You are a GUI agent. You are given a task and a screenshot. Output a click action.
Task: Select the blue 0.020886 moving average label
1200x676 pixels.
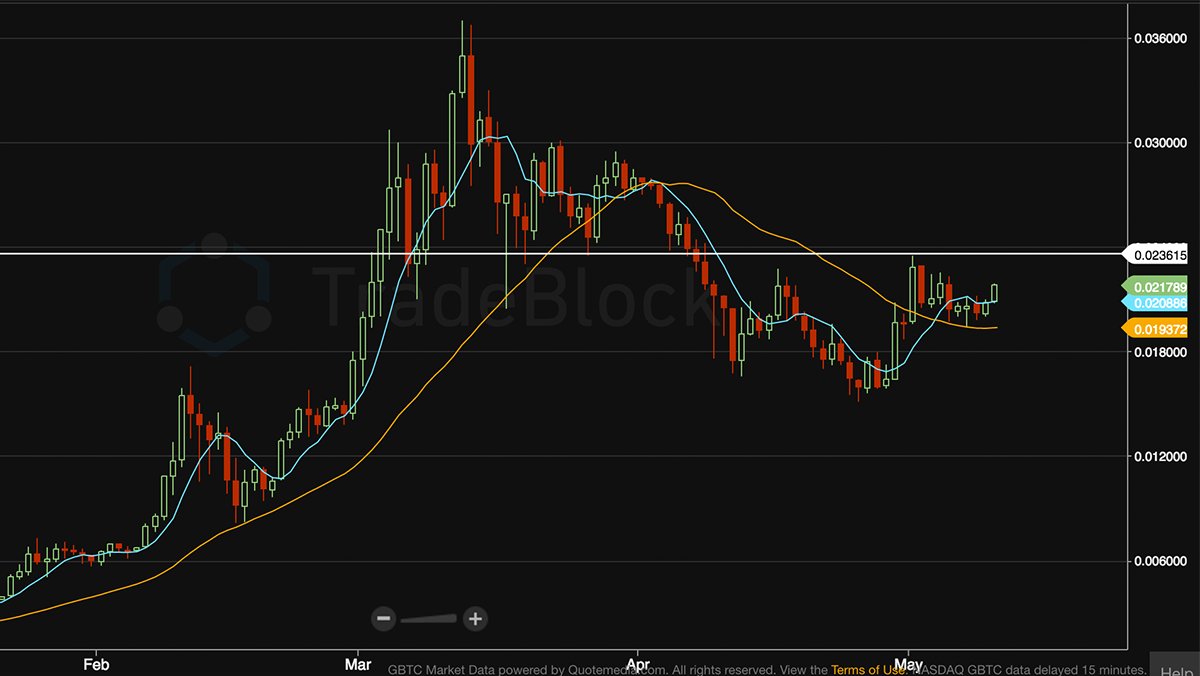coord(1156,302)
